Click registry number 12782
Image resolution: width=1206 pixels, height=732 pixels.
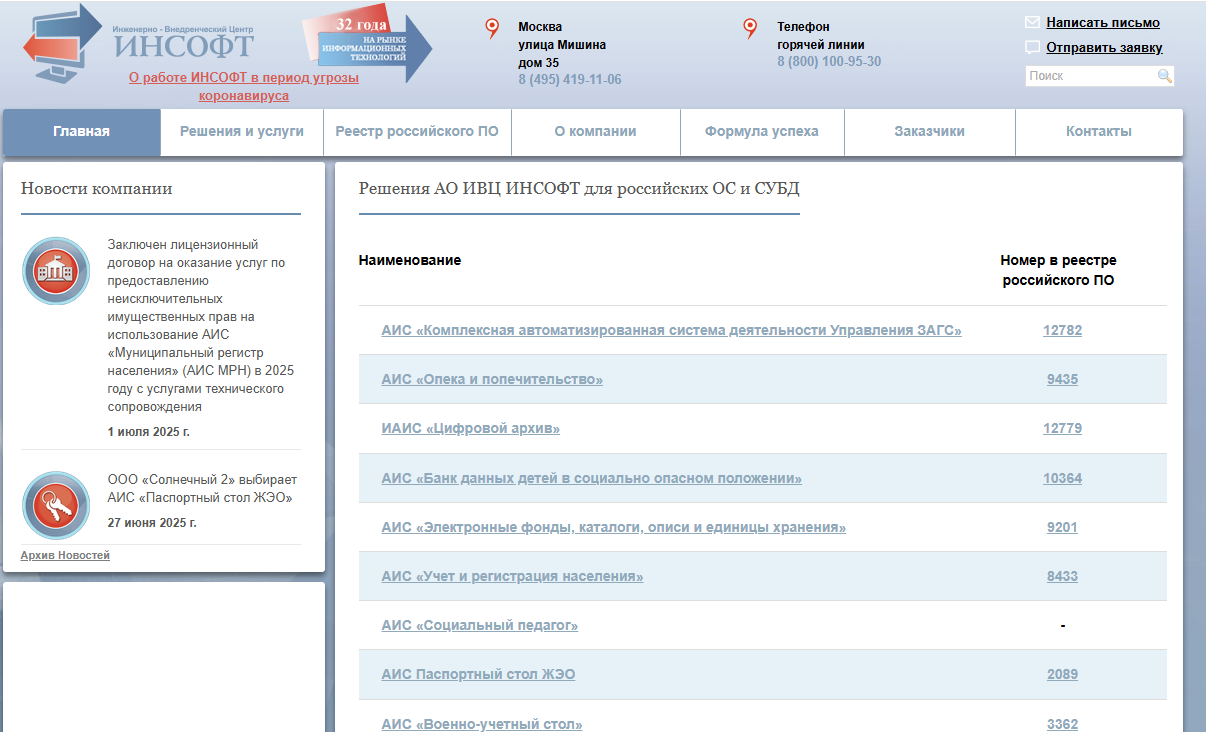1062,330
